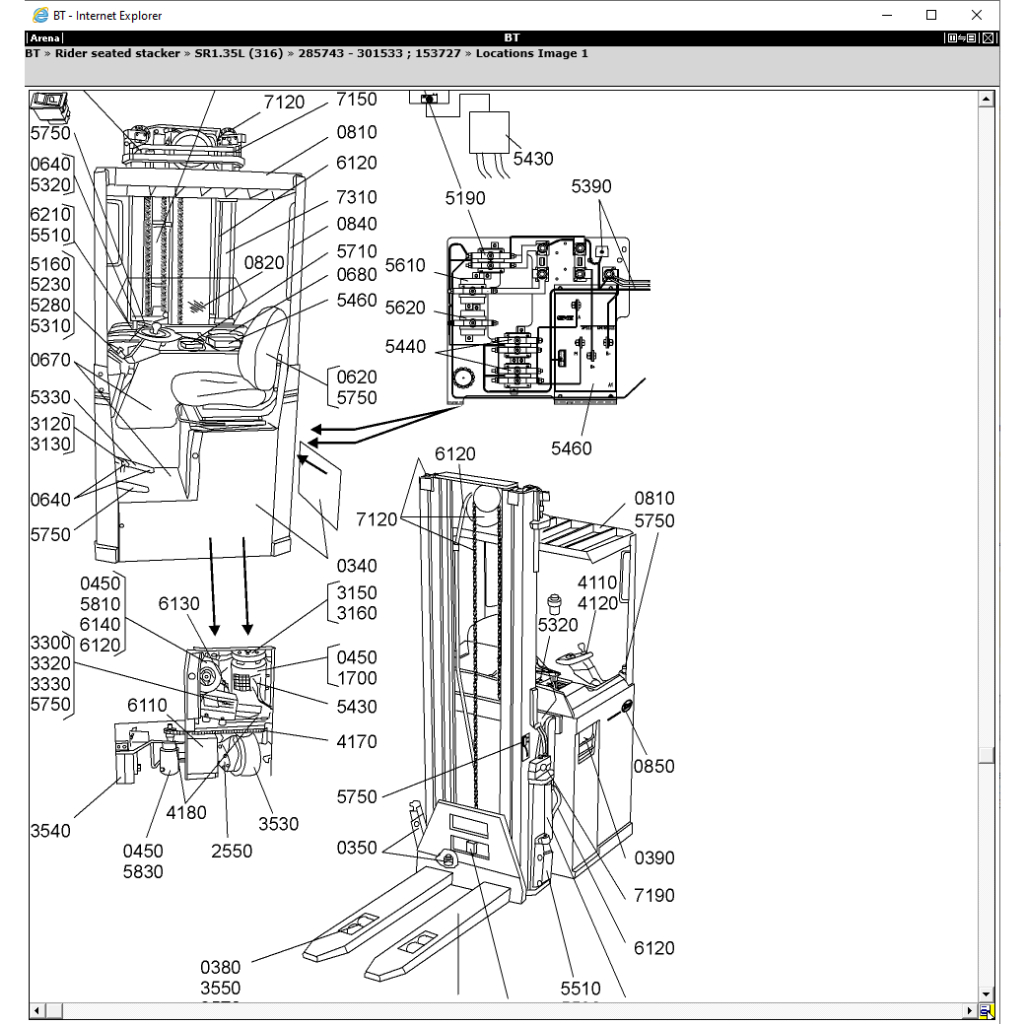Click the back-arrow navigation icon in the black toolbar
The height and width of the screenshot is (1024, 1024).
point(962,38)
